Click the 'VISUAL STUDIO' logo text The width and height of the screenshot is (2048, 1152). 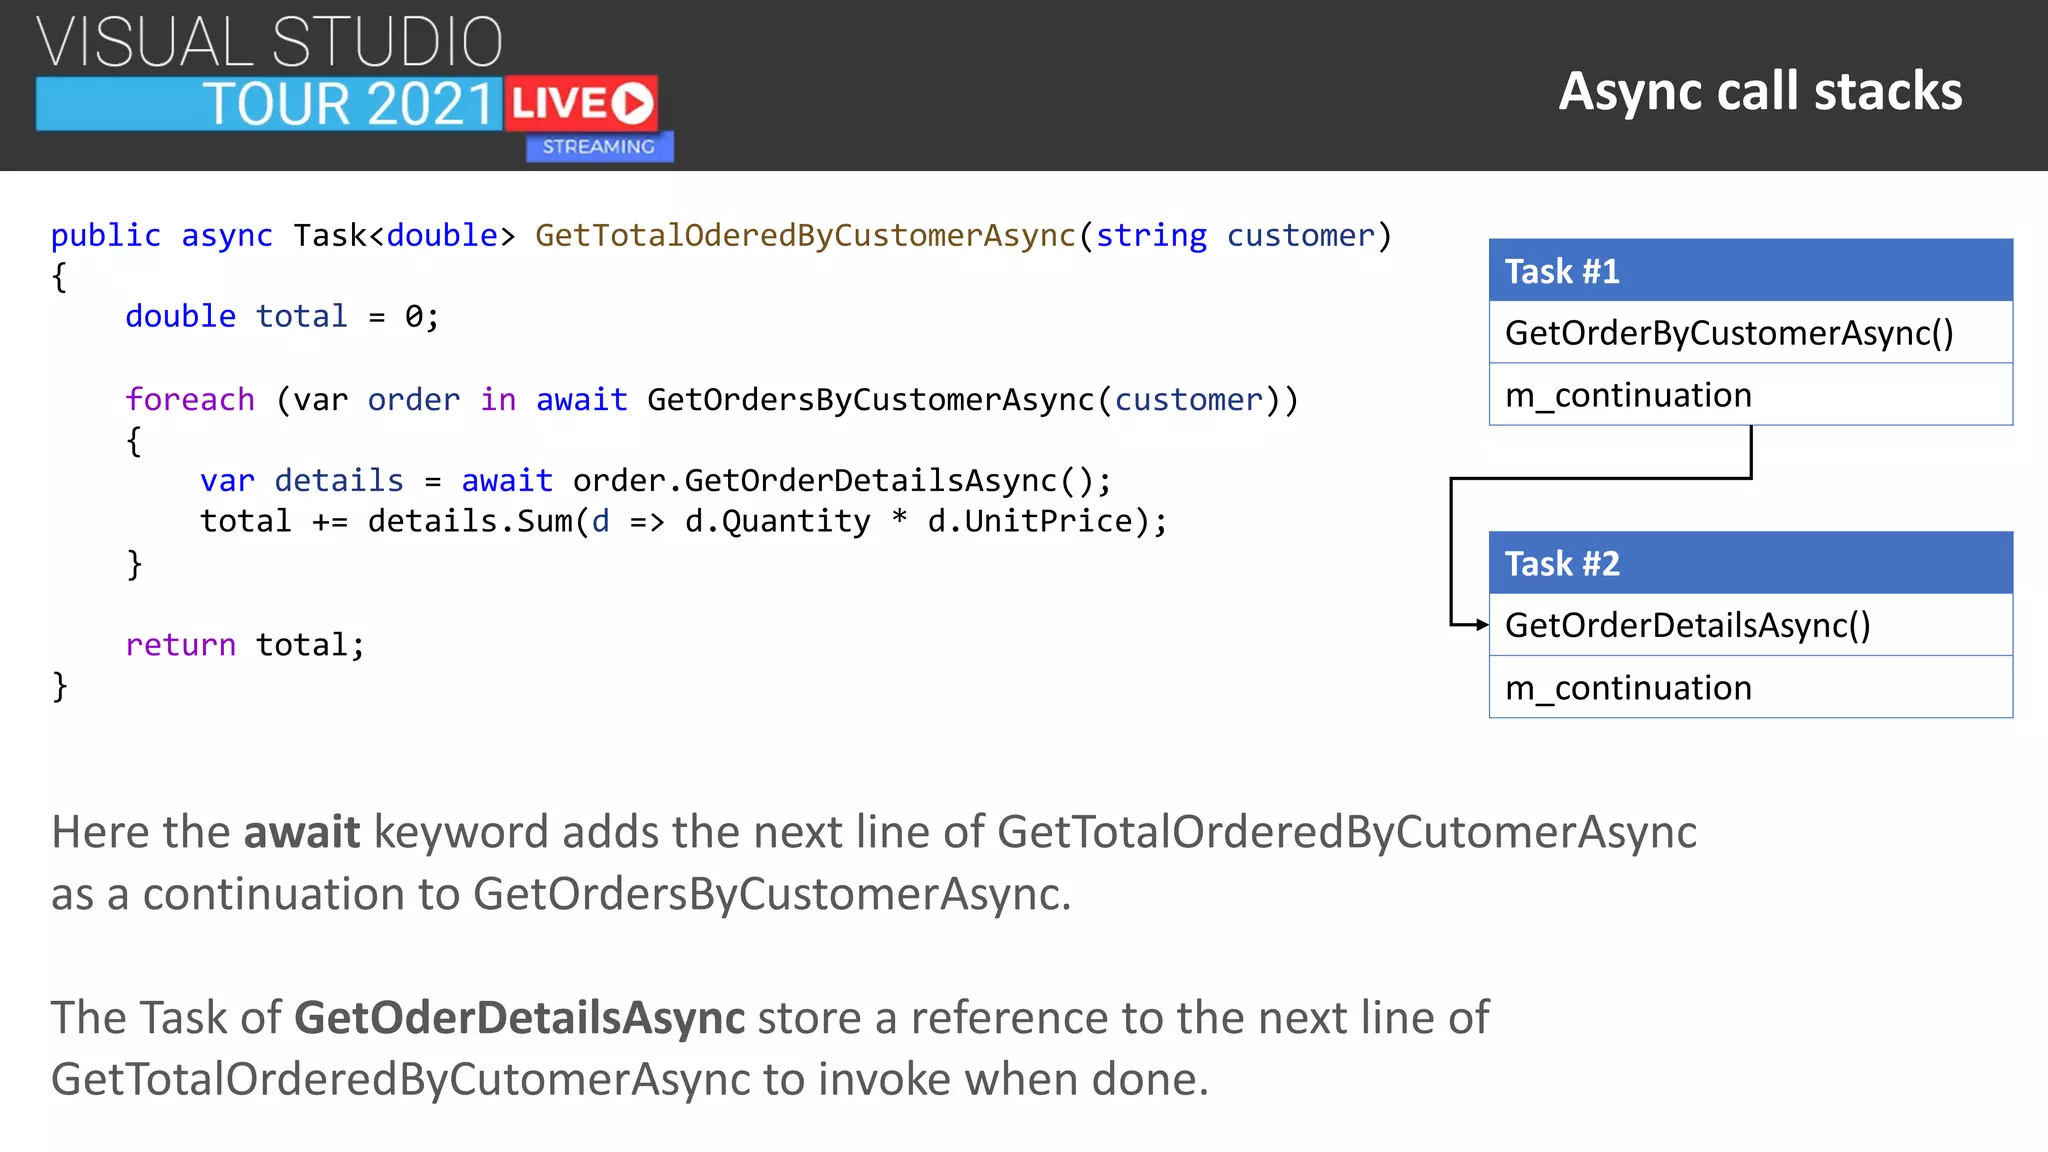tap(269, 43)
